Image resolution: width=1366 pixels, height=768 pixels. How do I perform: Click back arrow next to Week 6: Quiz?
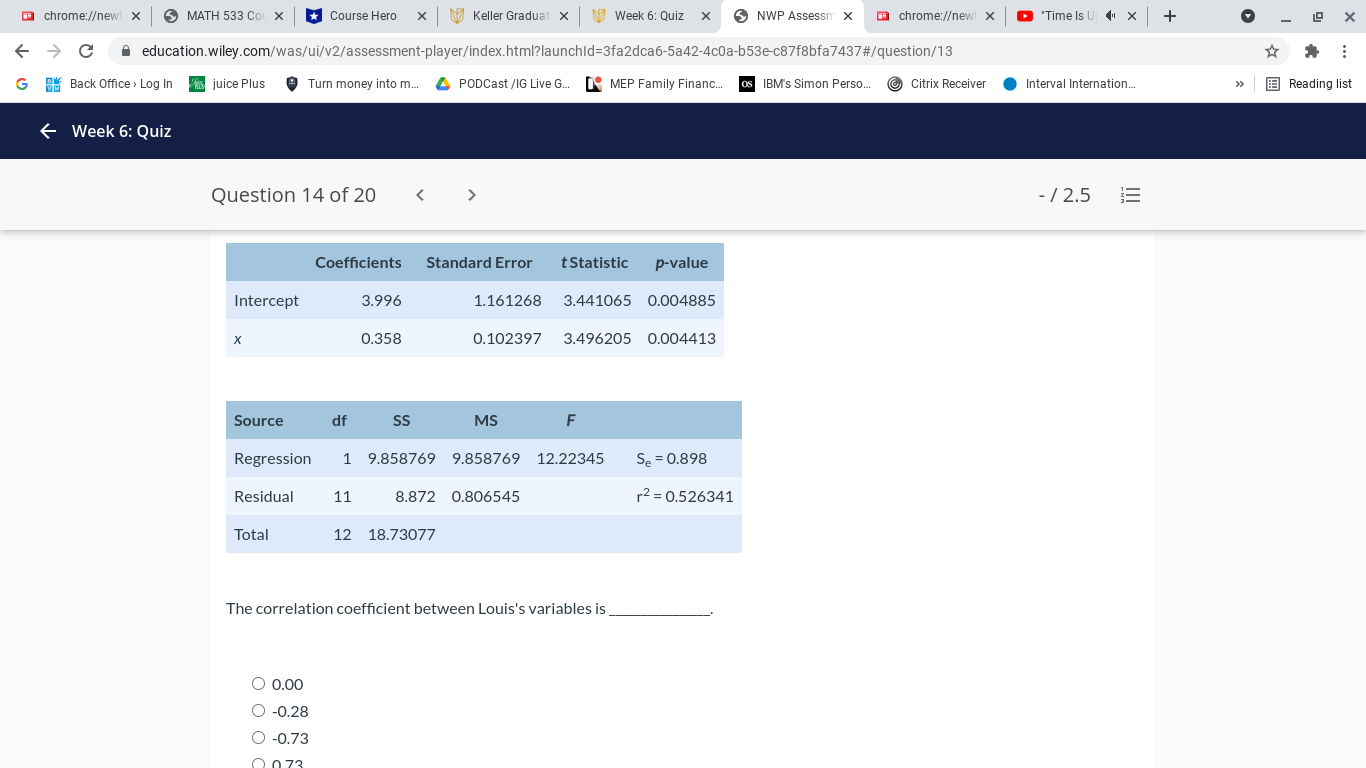pos(47,131)
